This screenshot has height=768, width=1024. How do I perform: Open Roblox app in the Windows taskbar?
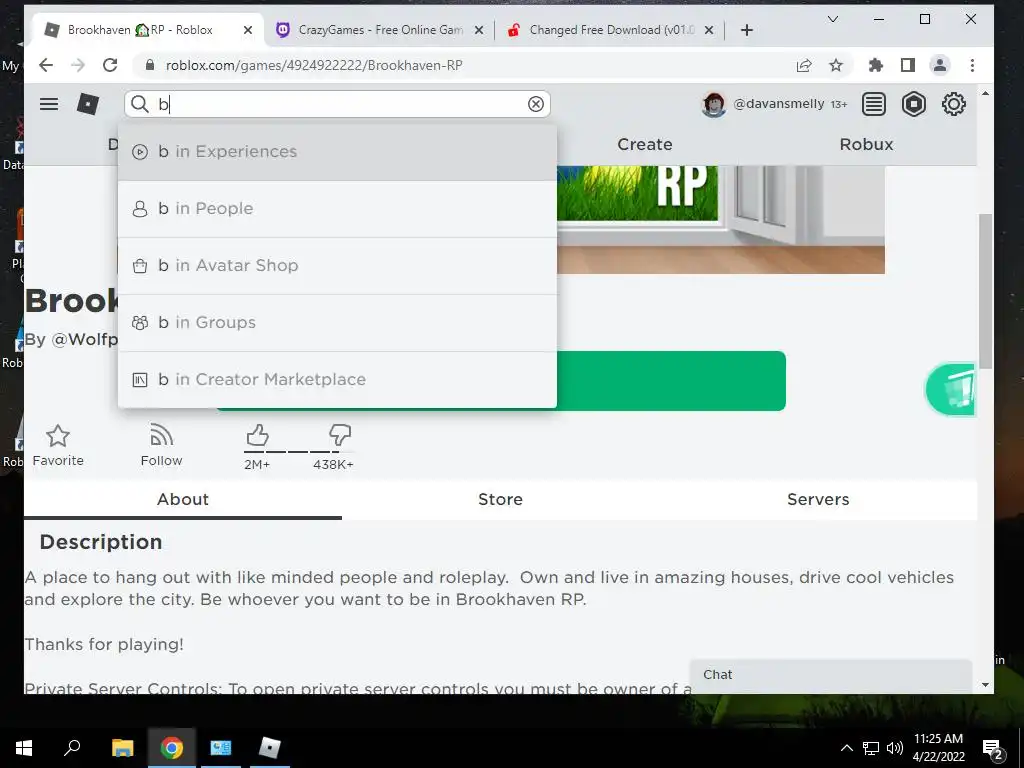click(x=269, y=748)
